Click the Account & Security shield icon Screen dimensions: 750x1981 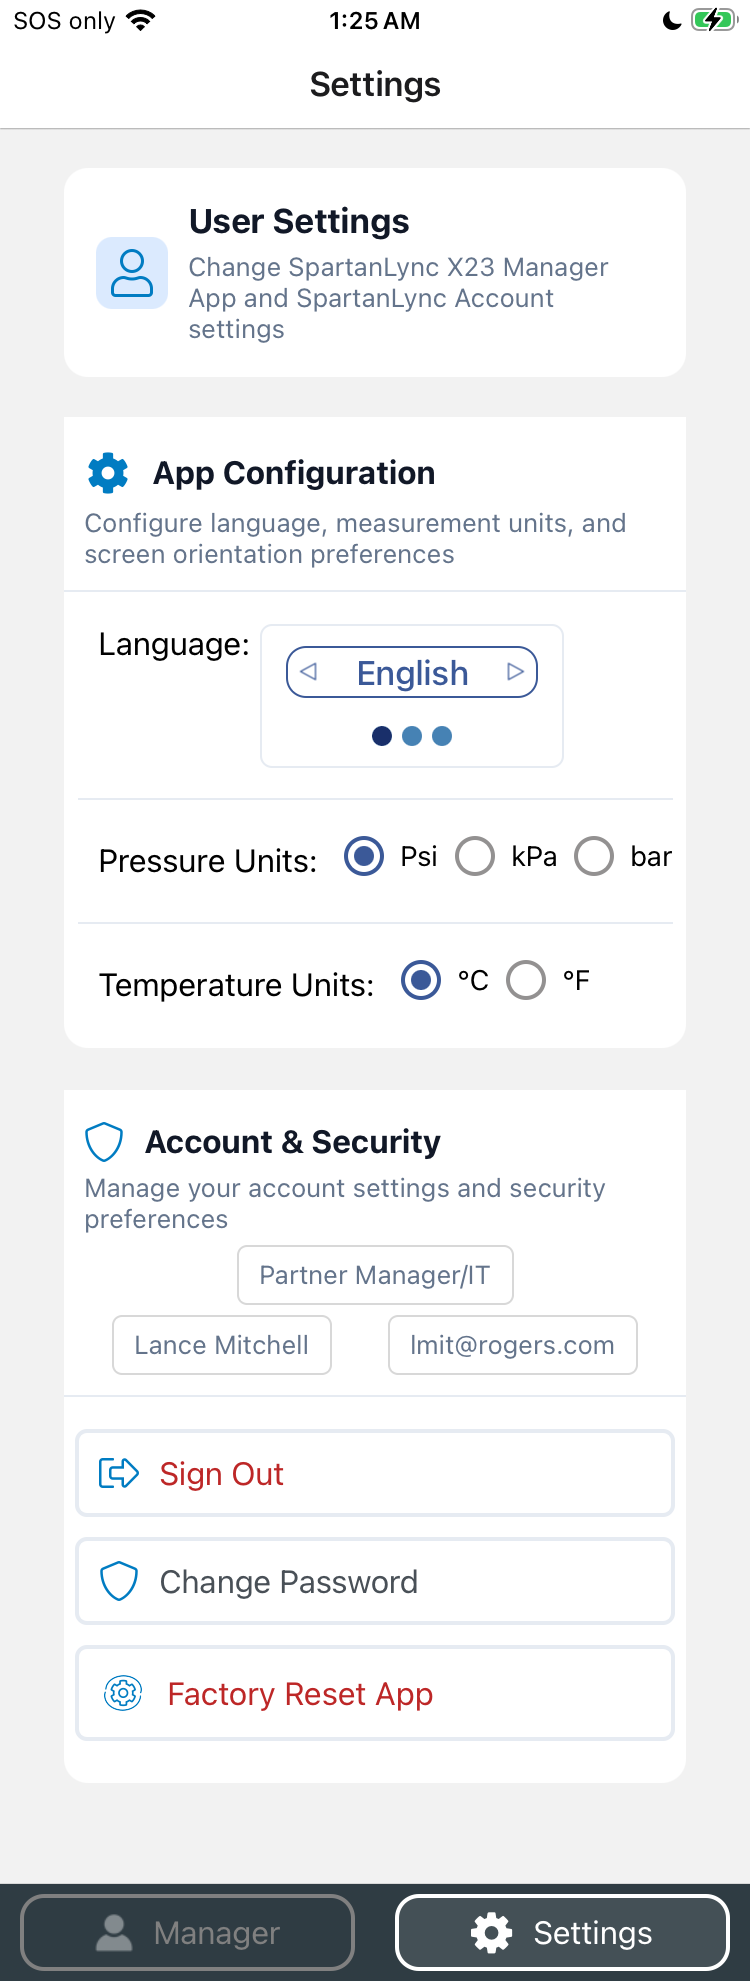[x=104, y=1142]
